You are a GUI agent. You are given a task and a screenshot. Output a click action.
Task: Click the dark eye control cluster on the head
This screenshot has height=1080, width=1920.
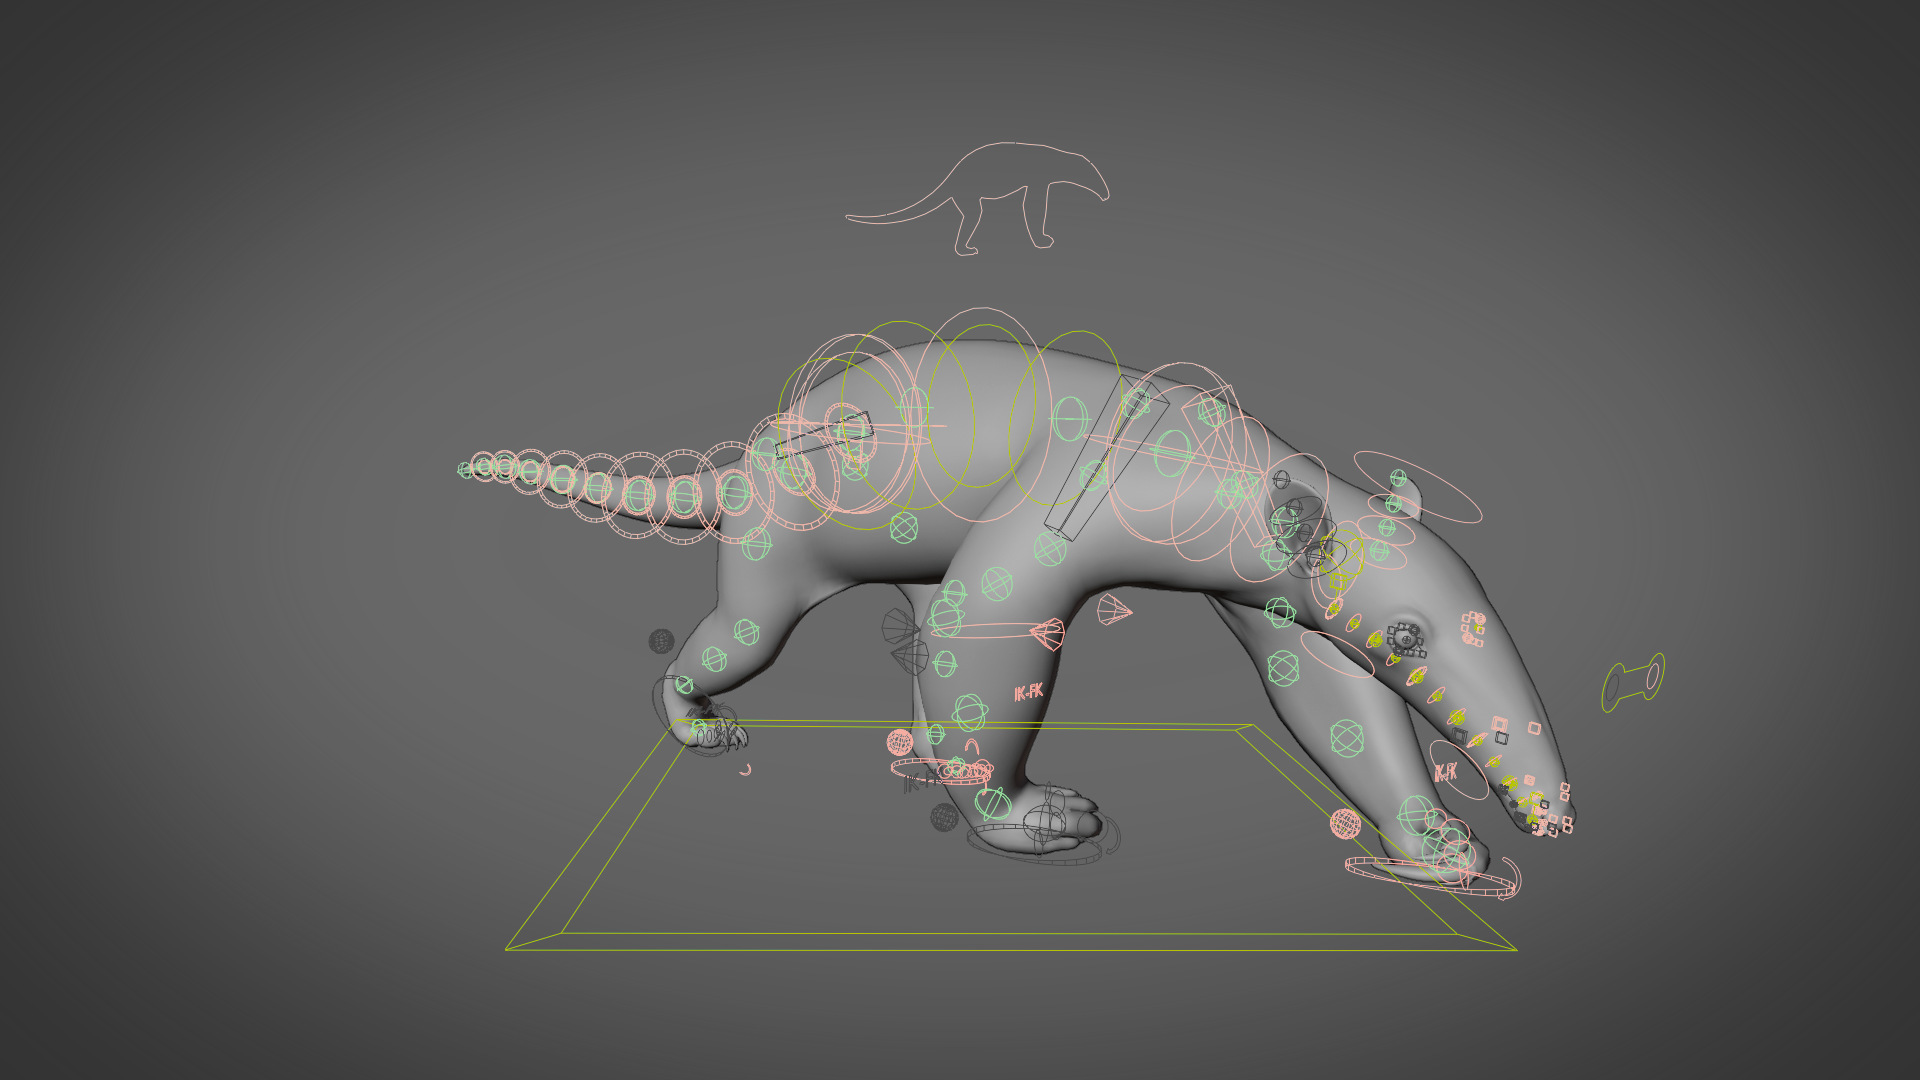[x=1405, y=639]
